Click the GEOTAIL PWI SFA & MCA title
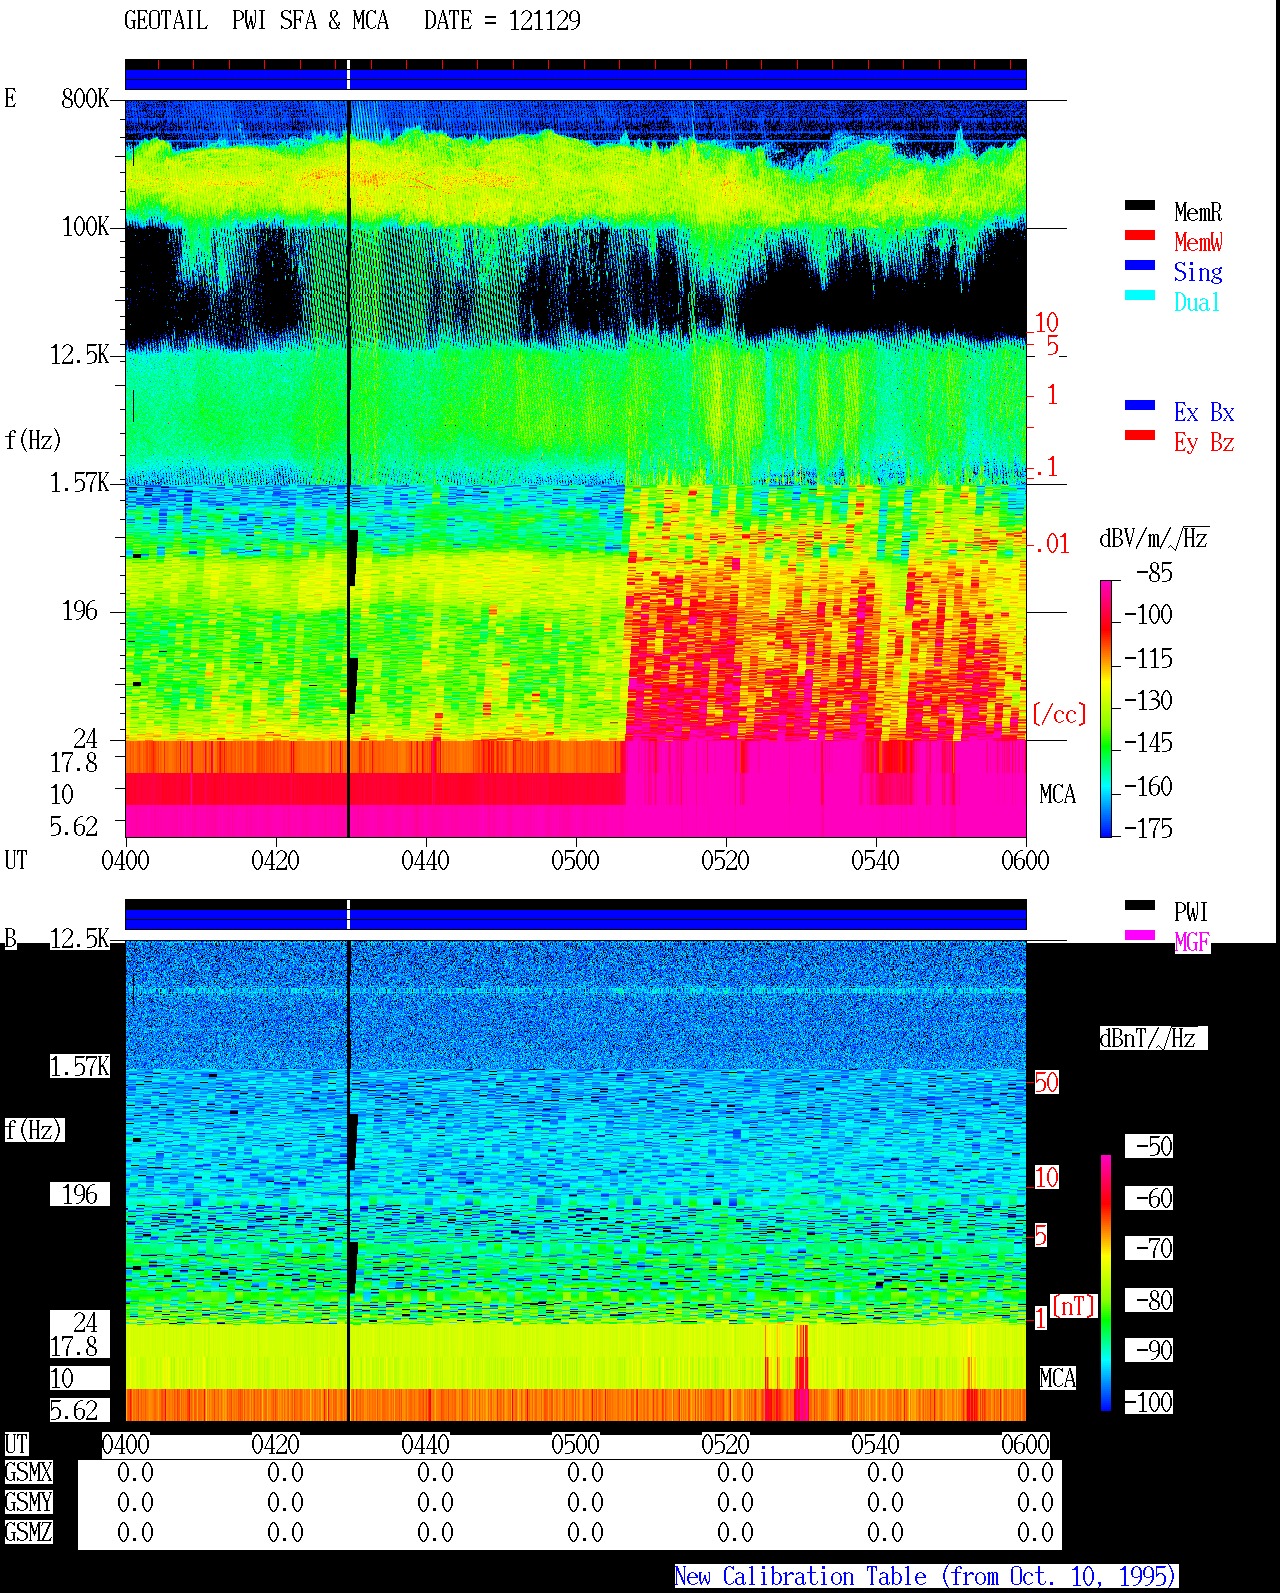Screen dimensions: 1280x1593 [256, 21]
